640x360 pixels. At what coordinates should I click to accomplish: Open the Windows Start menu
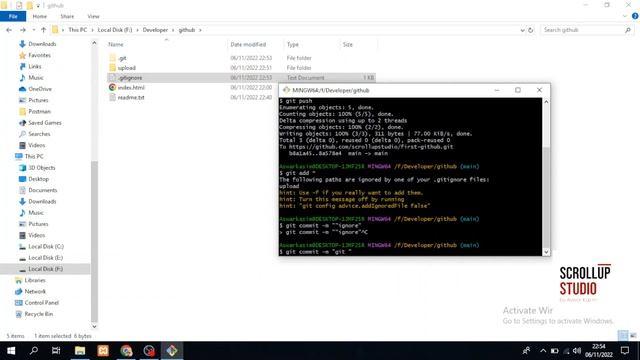pos(11,351)
